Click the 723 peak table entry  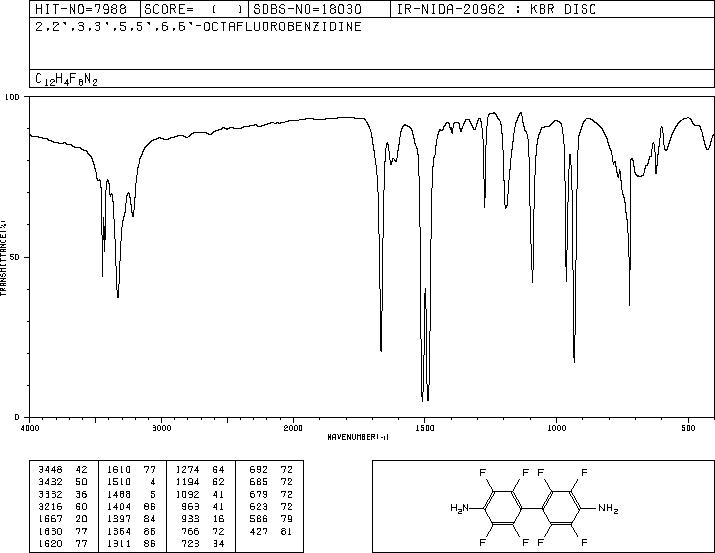(190, 544)
